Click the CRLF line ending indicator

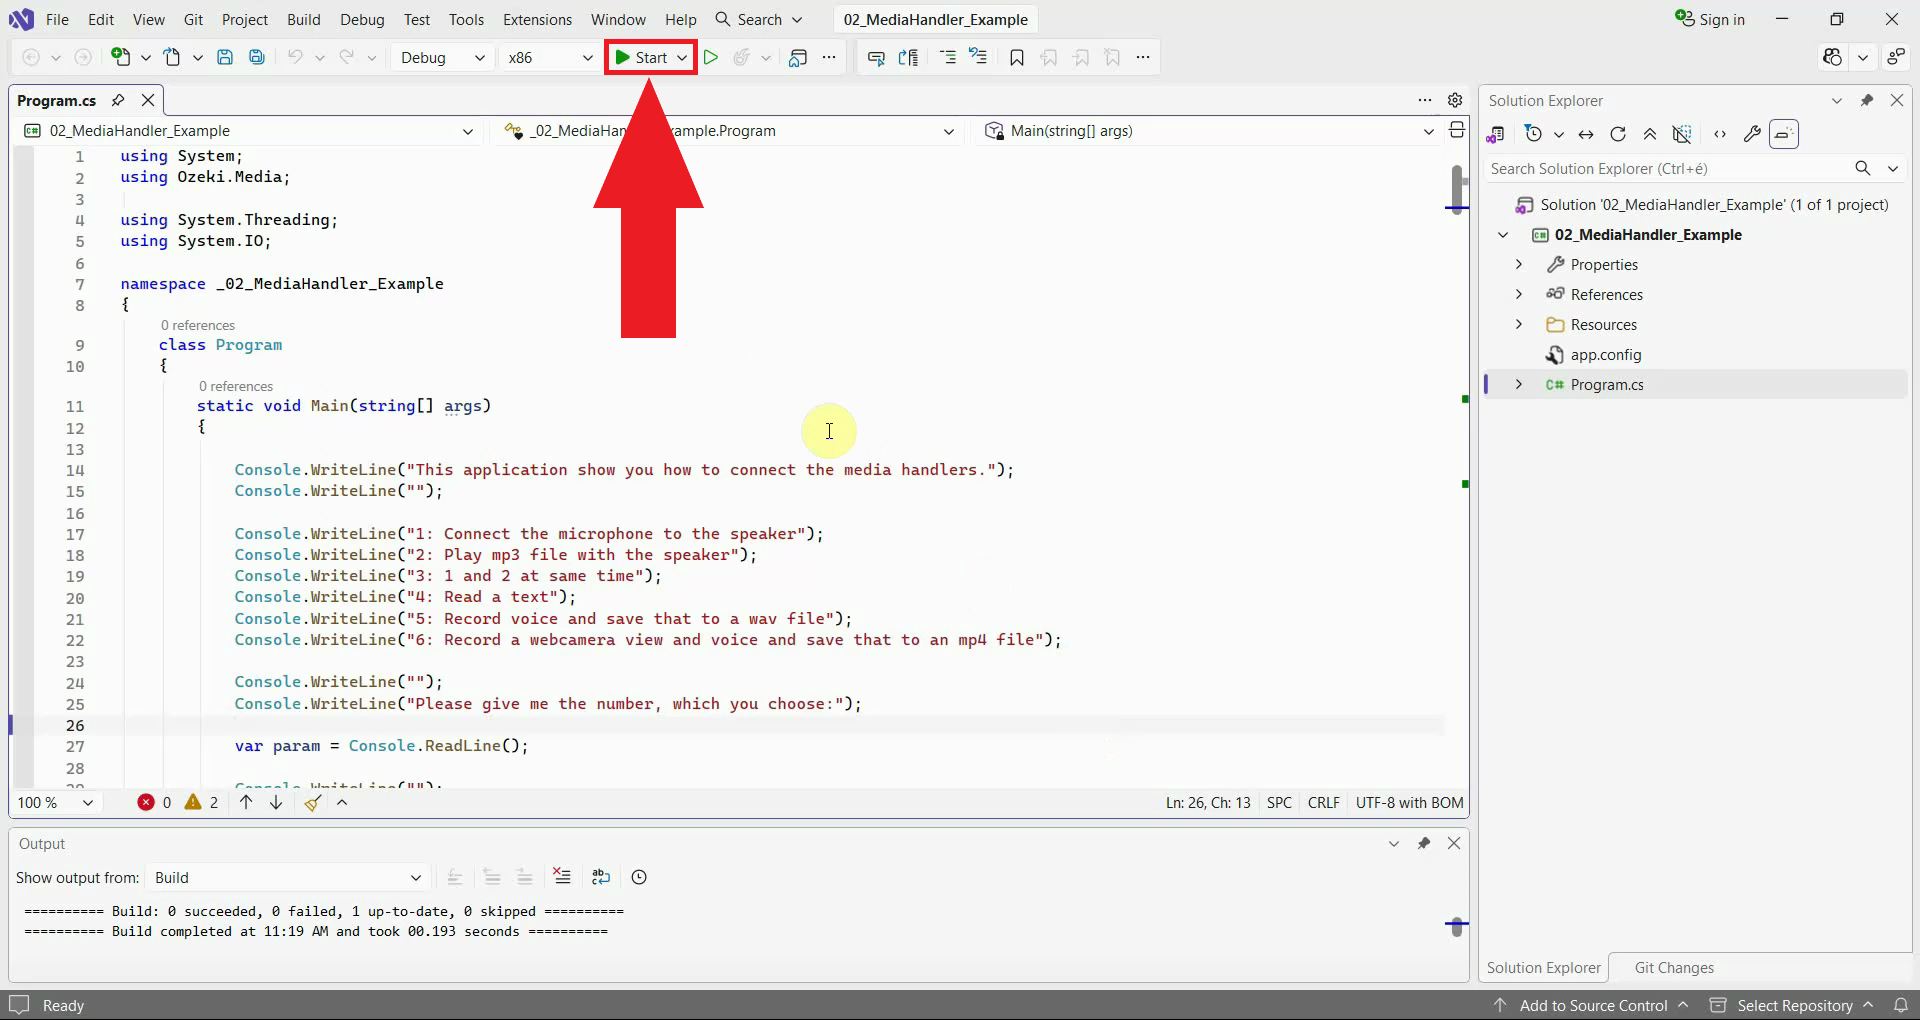tap(1323, 802)
